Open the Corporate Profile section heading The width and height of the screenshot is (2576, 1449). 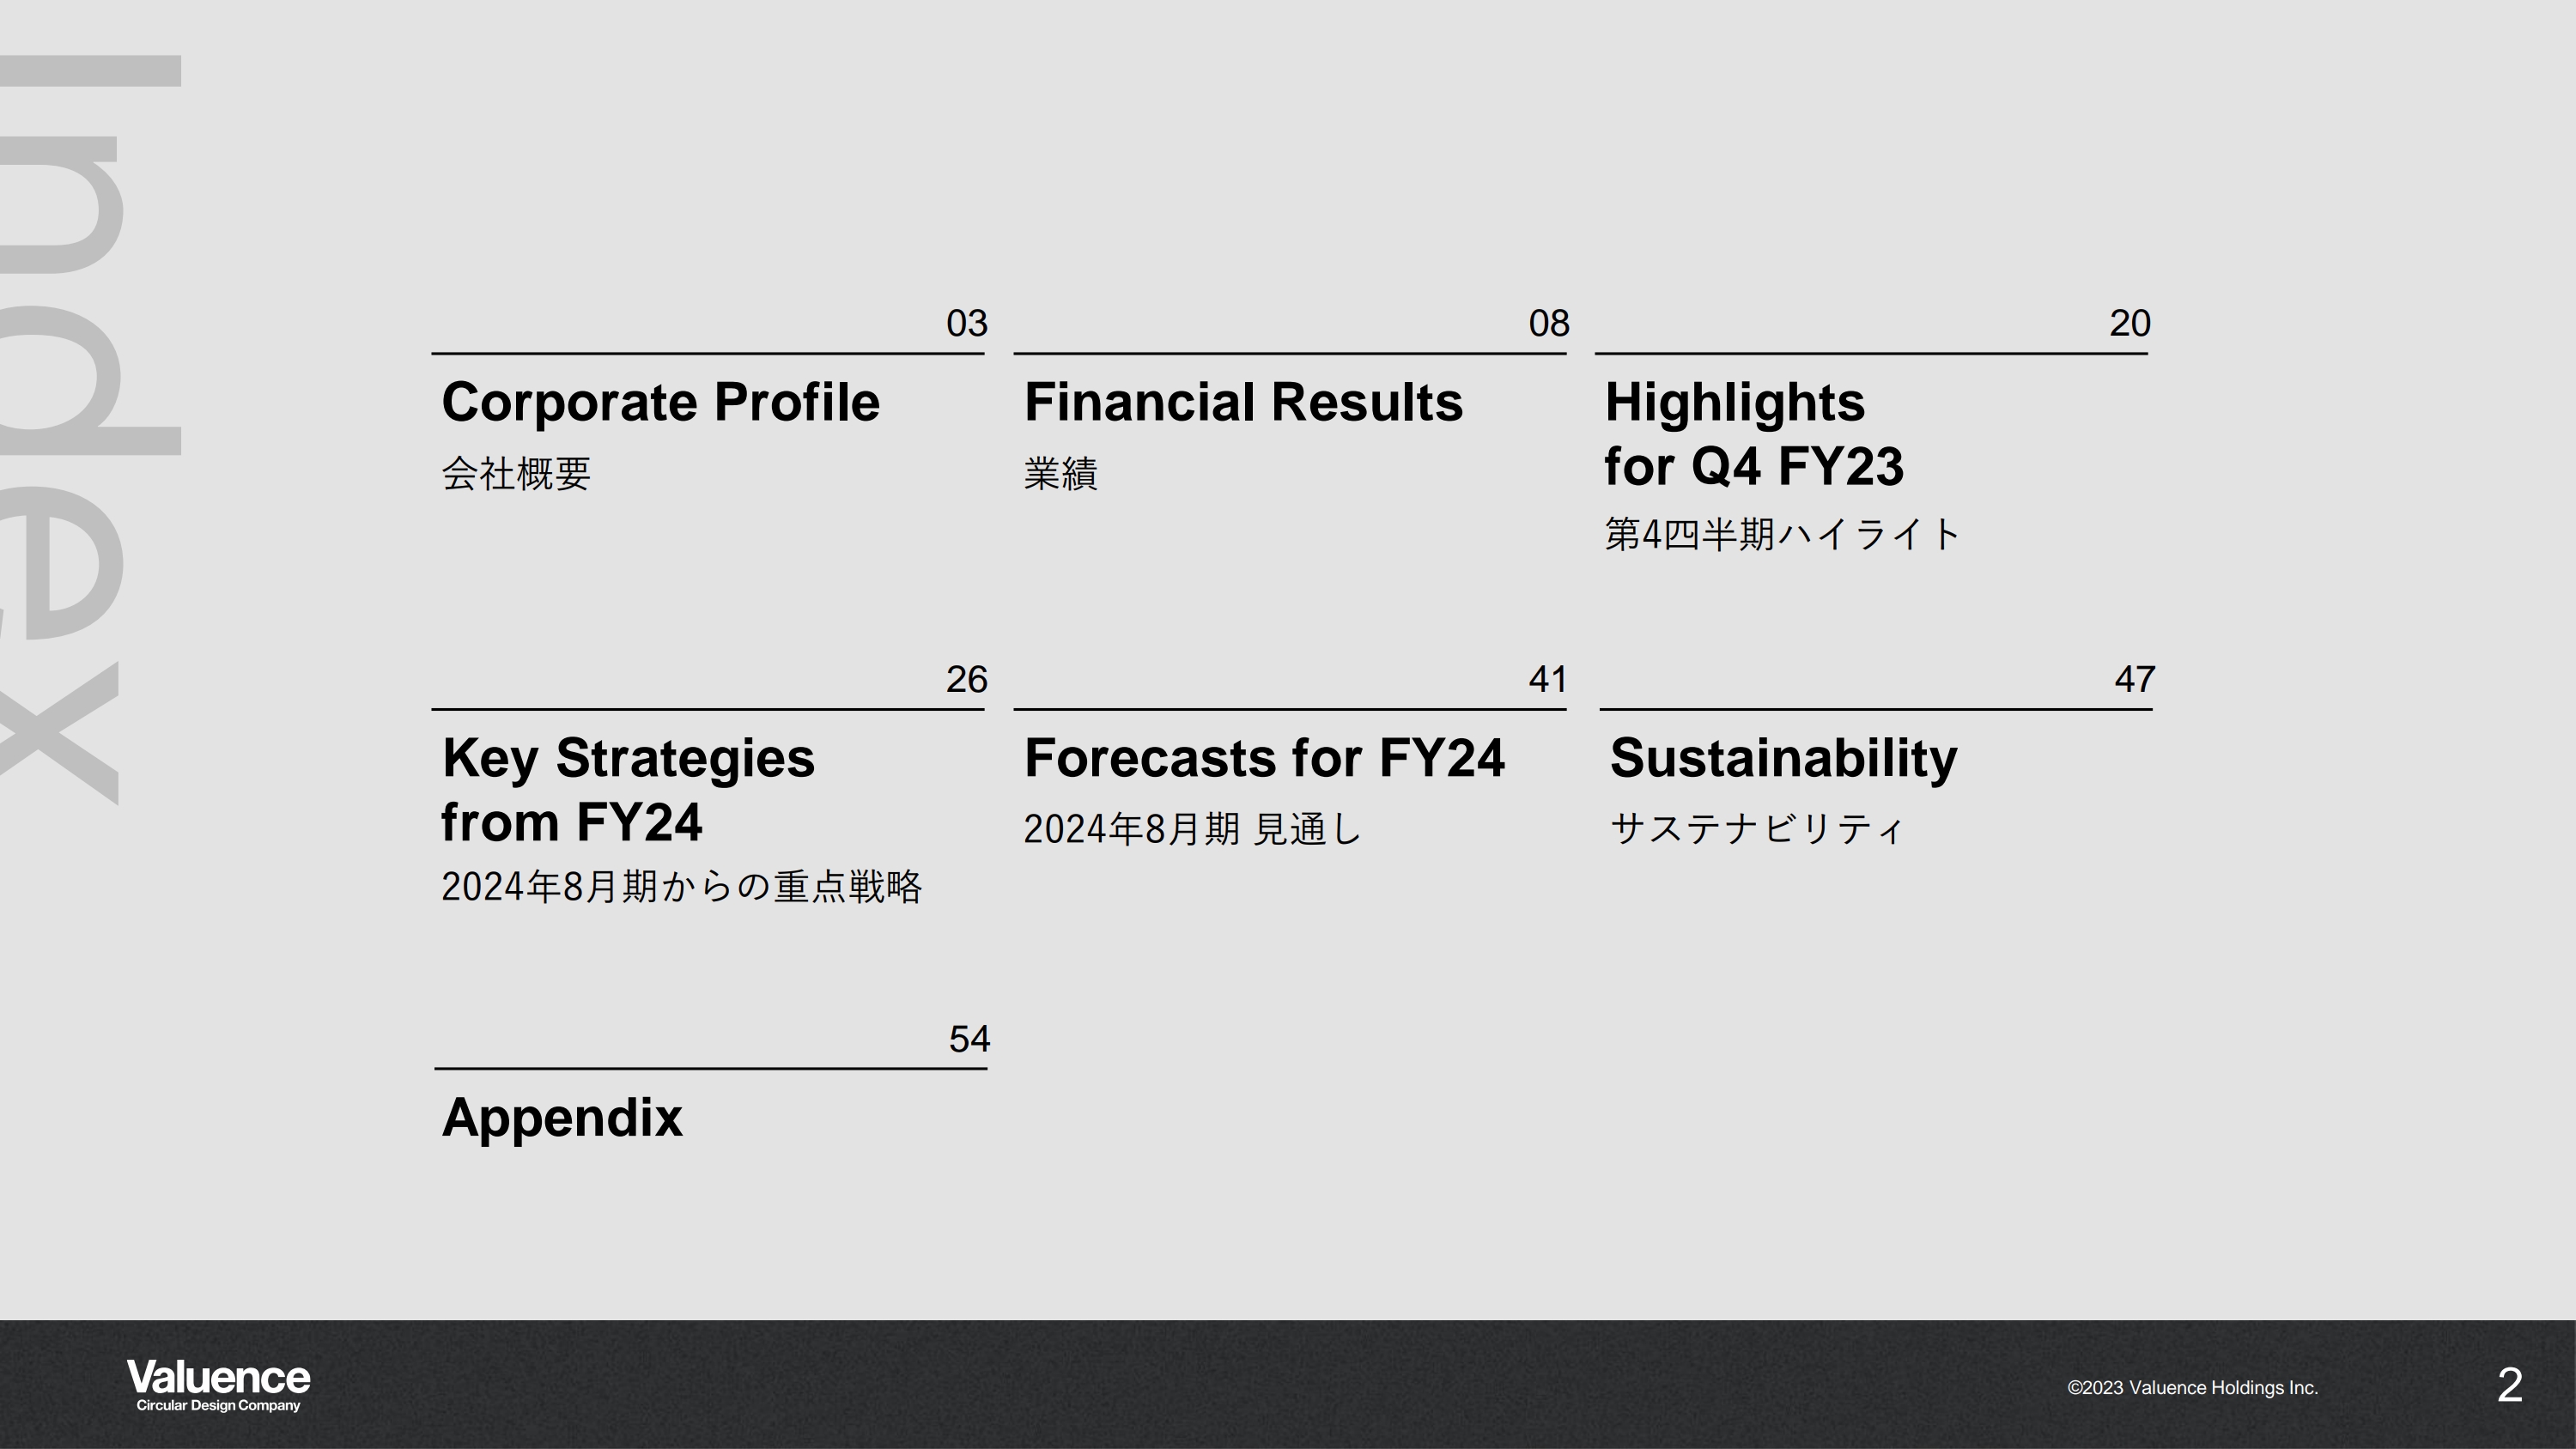click(660, 402)
